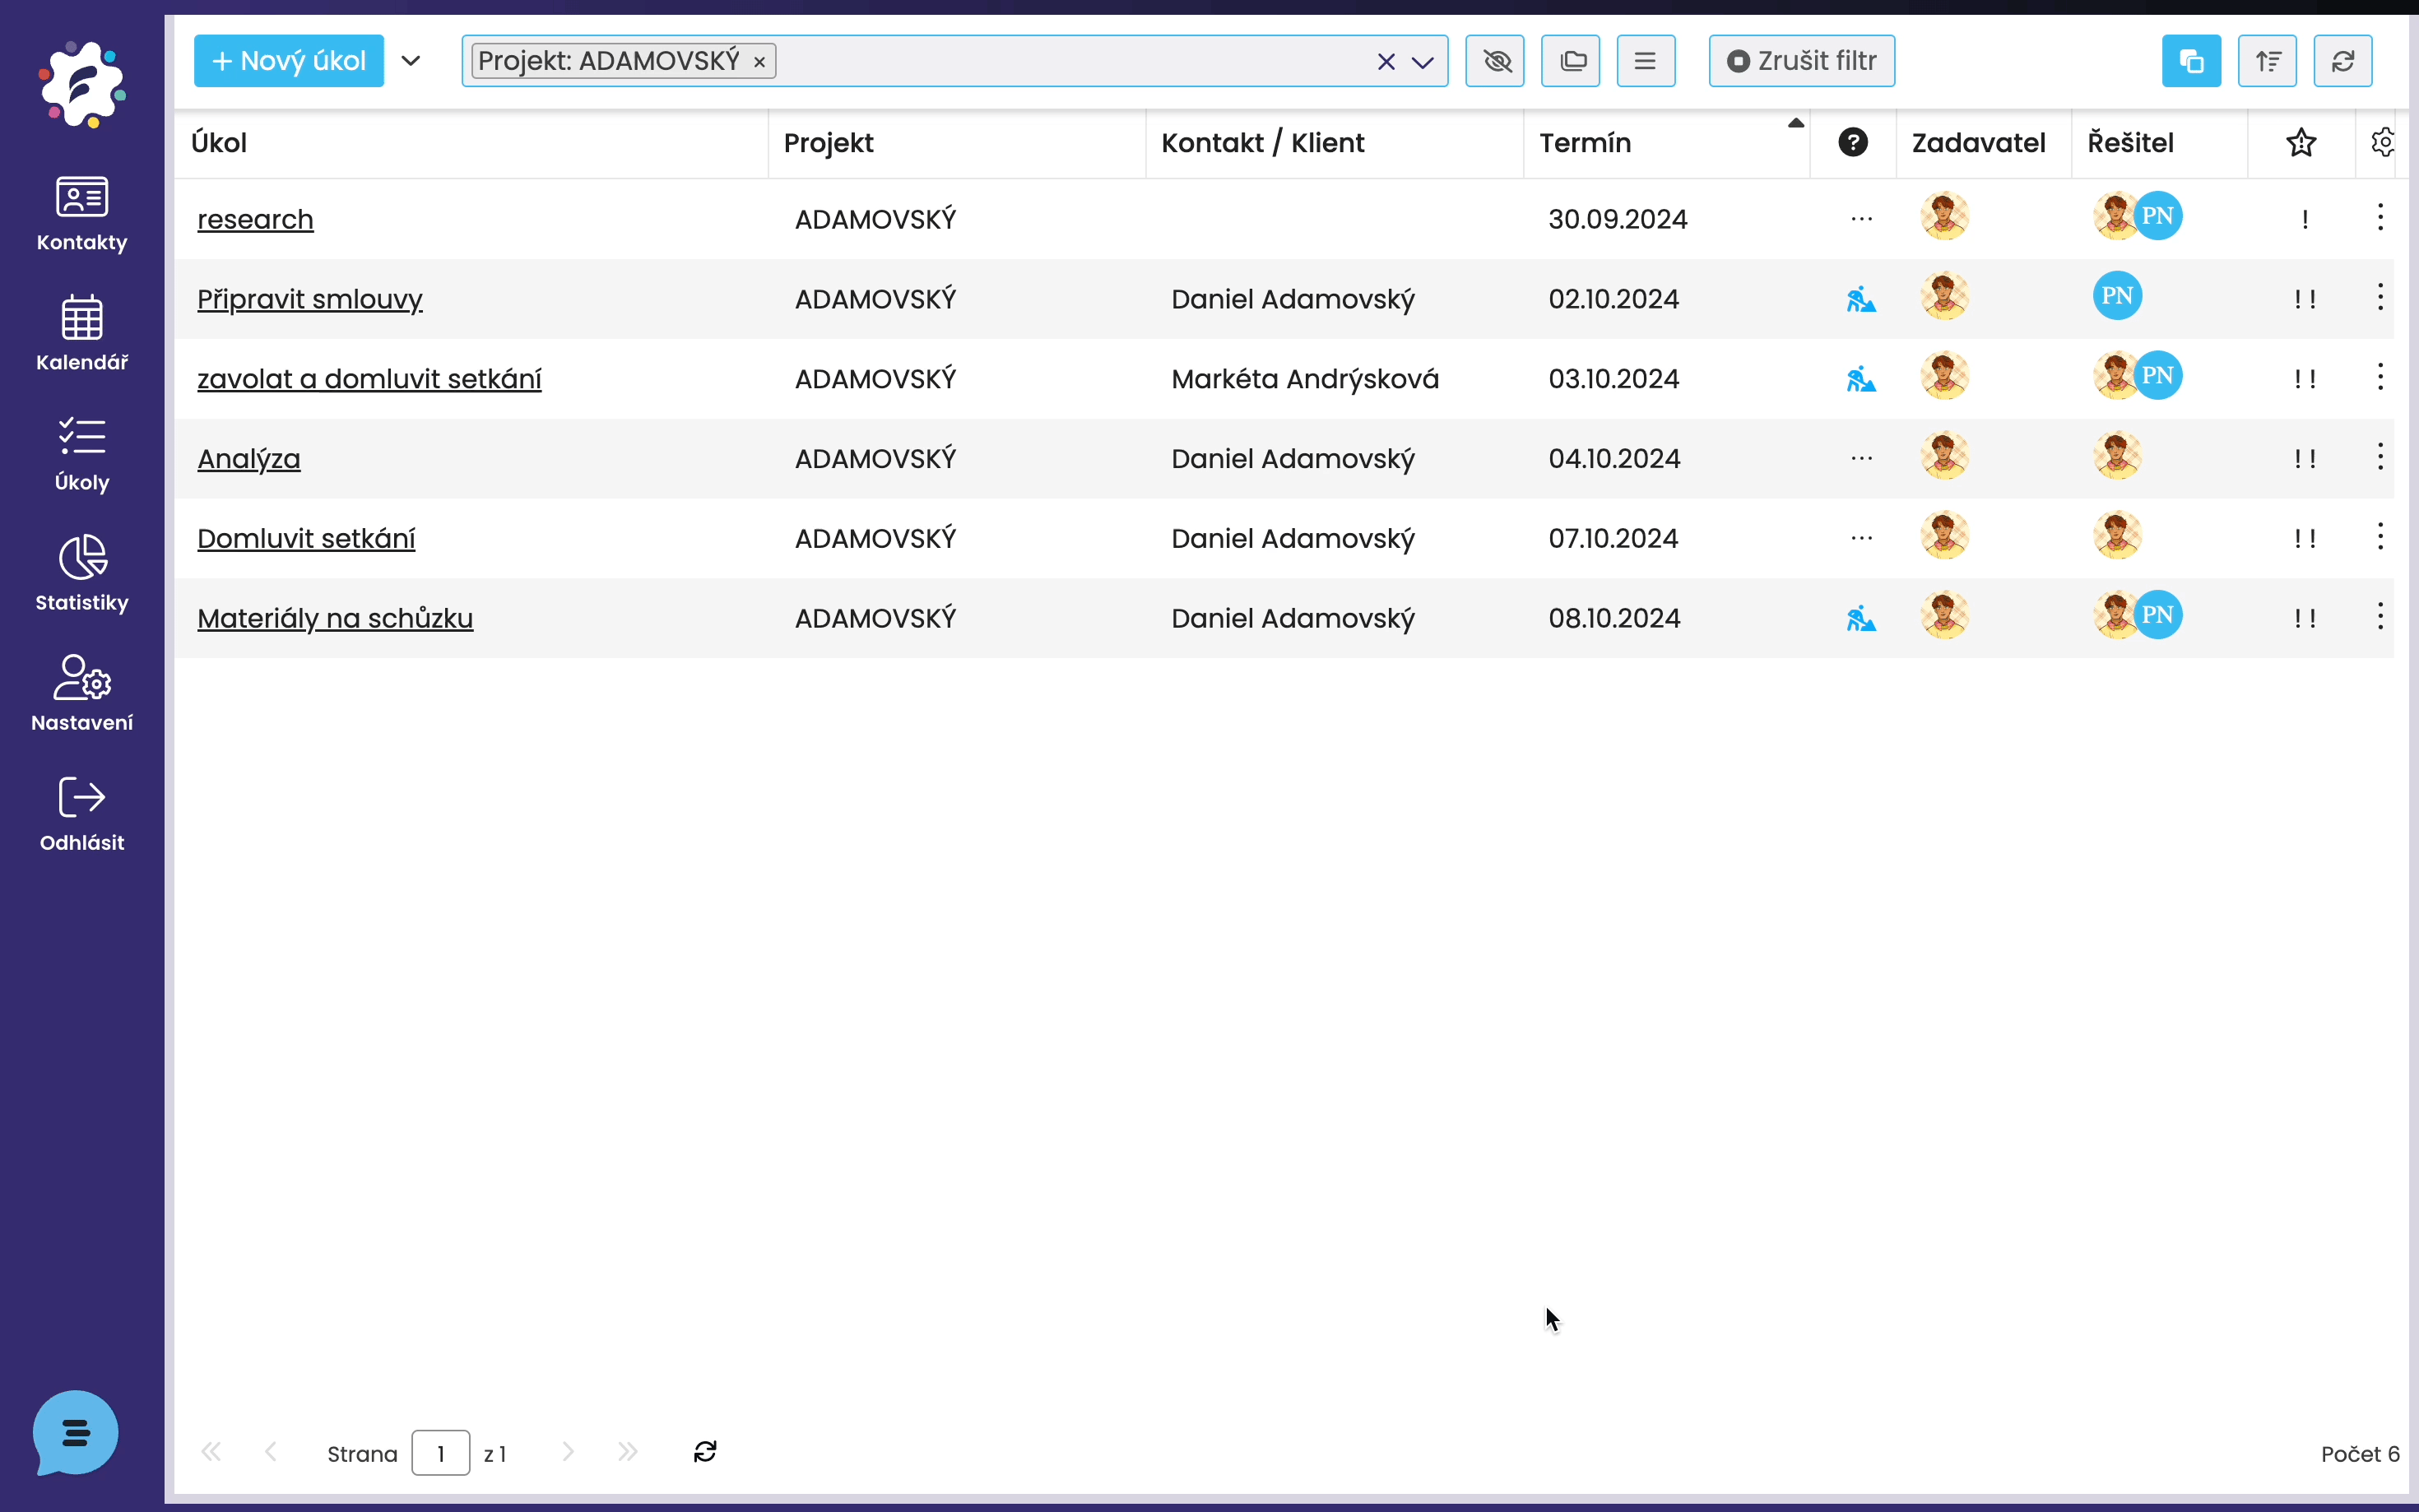
Task: Expand the Nový úkol dropdown arrow
Action: pyautogui.click(x=410, y=61)
